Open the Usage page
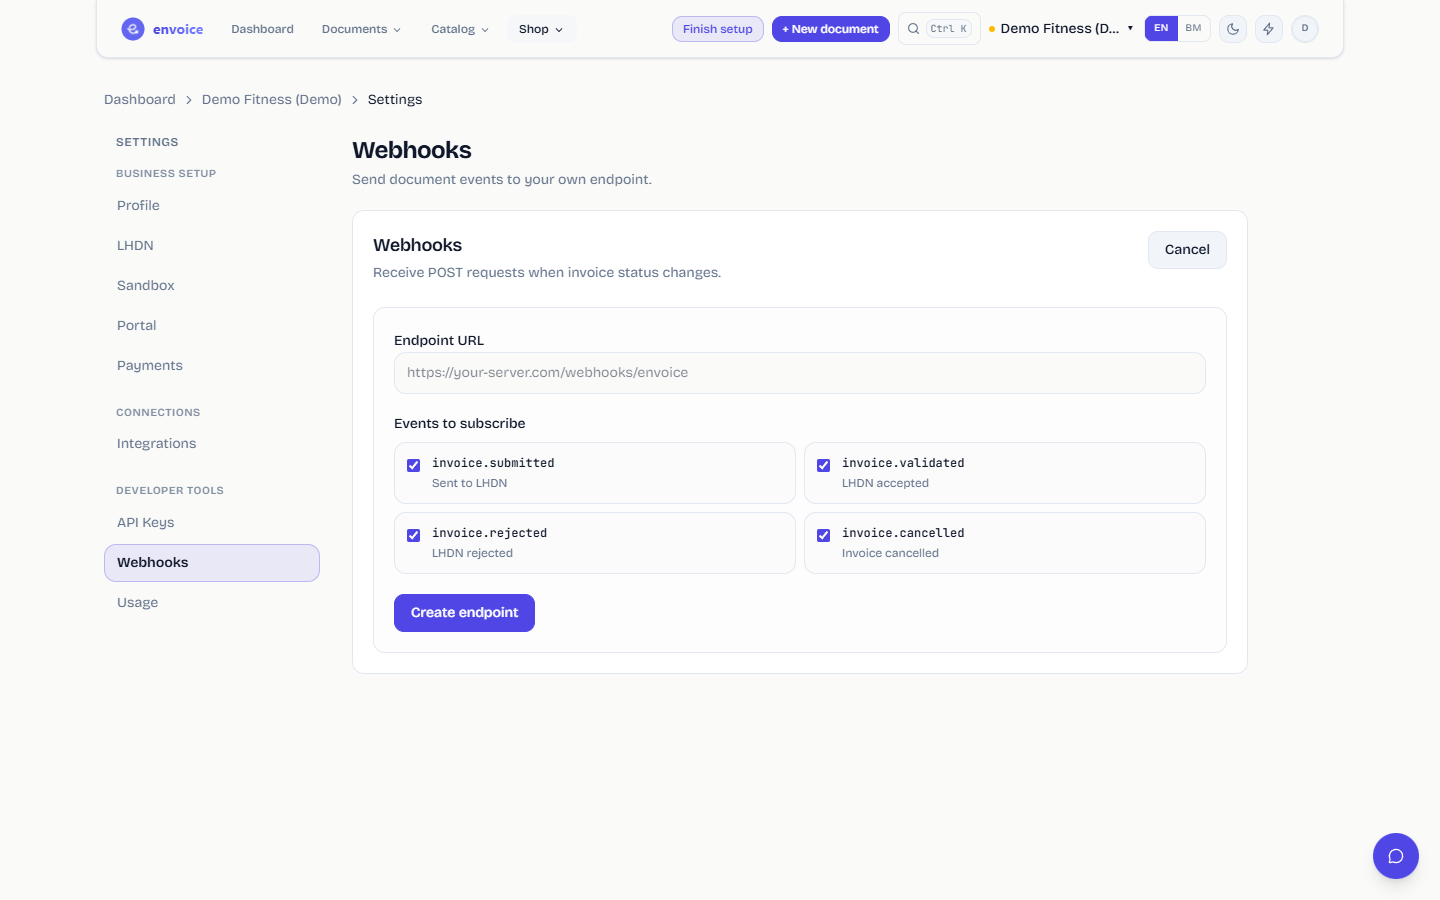 (212, 602)
